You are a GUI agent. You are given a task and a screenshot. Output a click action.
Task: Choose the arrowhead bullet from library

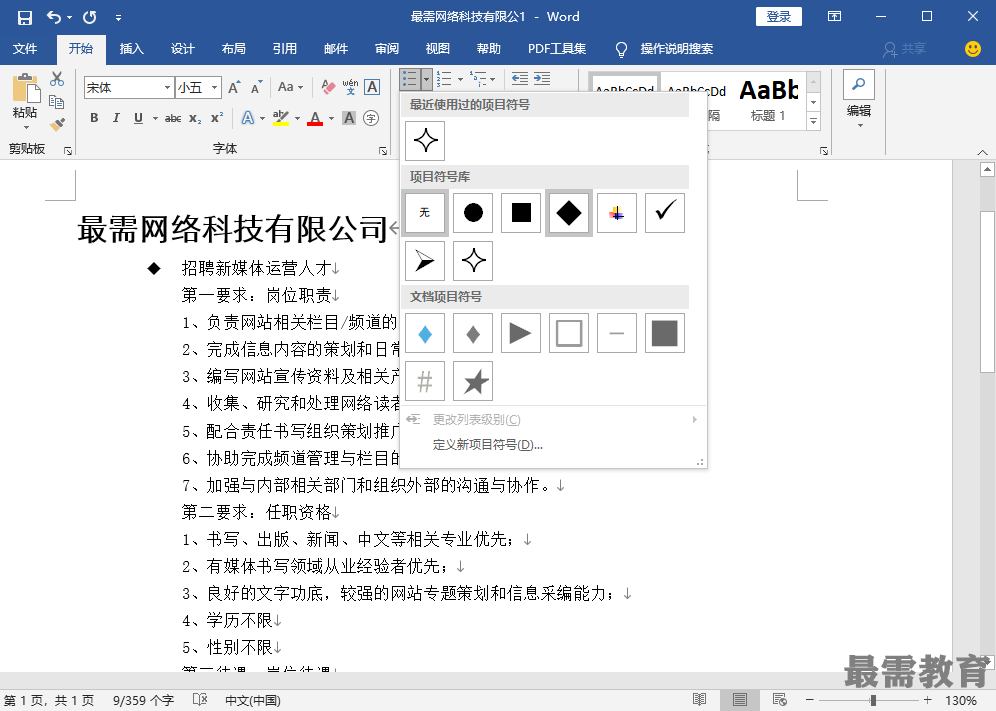point(425,261)
